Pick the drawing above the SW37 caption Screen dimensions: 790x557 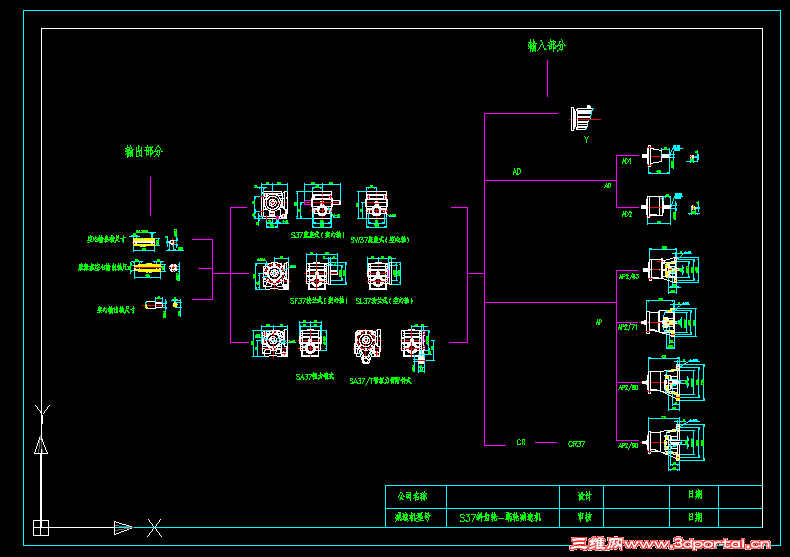pos(375,206)
